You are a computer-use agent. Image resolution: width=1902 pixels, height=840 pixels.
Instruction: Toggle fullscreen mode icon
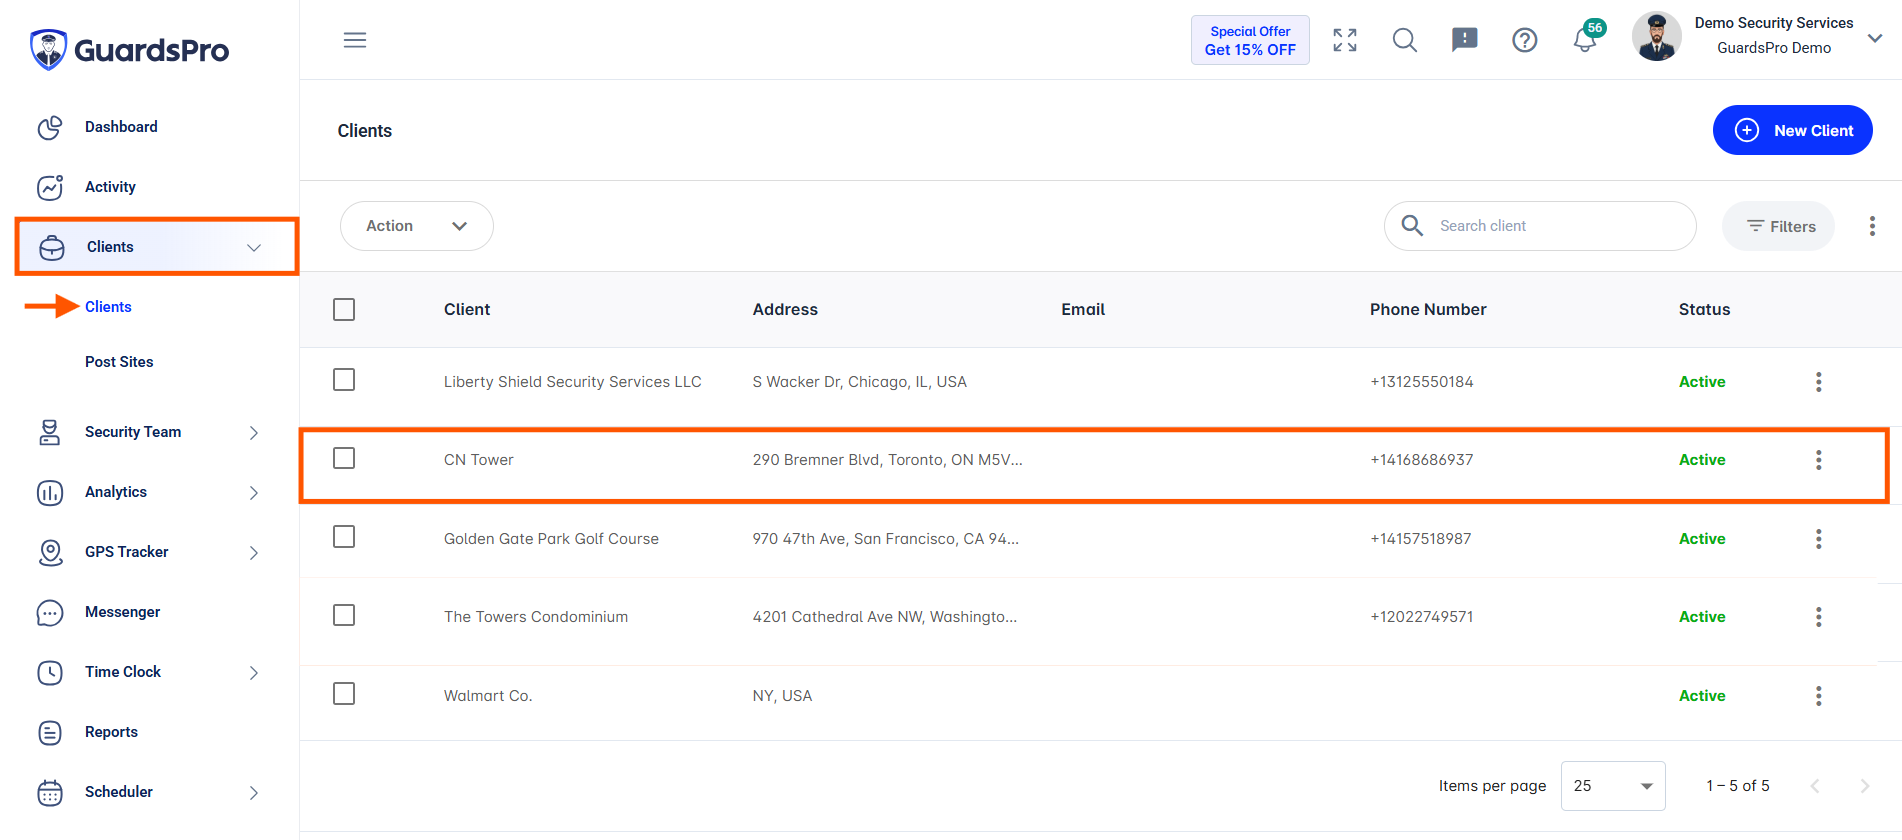[1345, 40]
